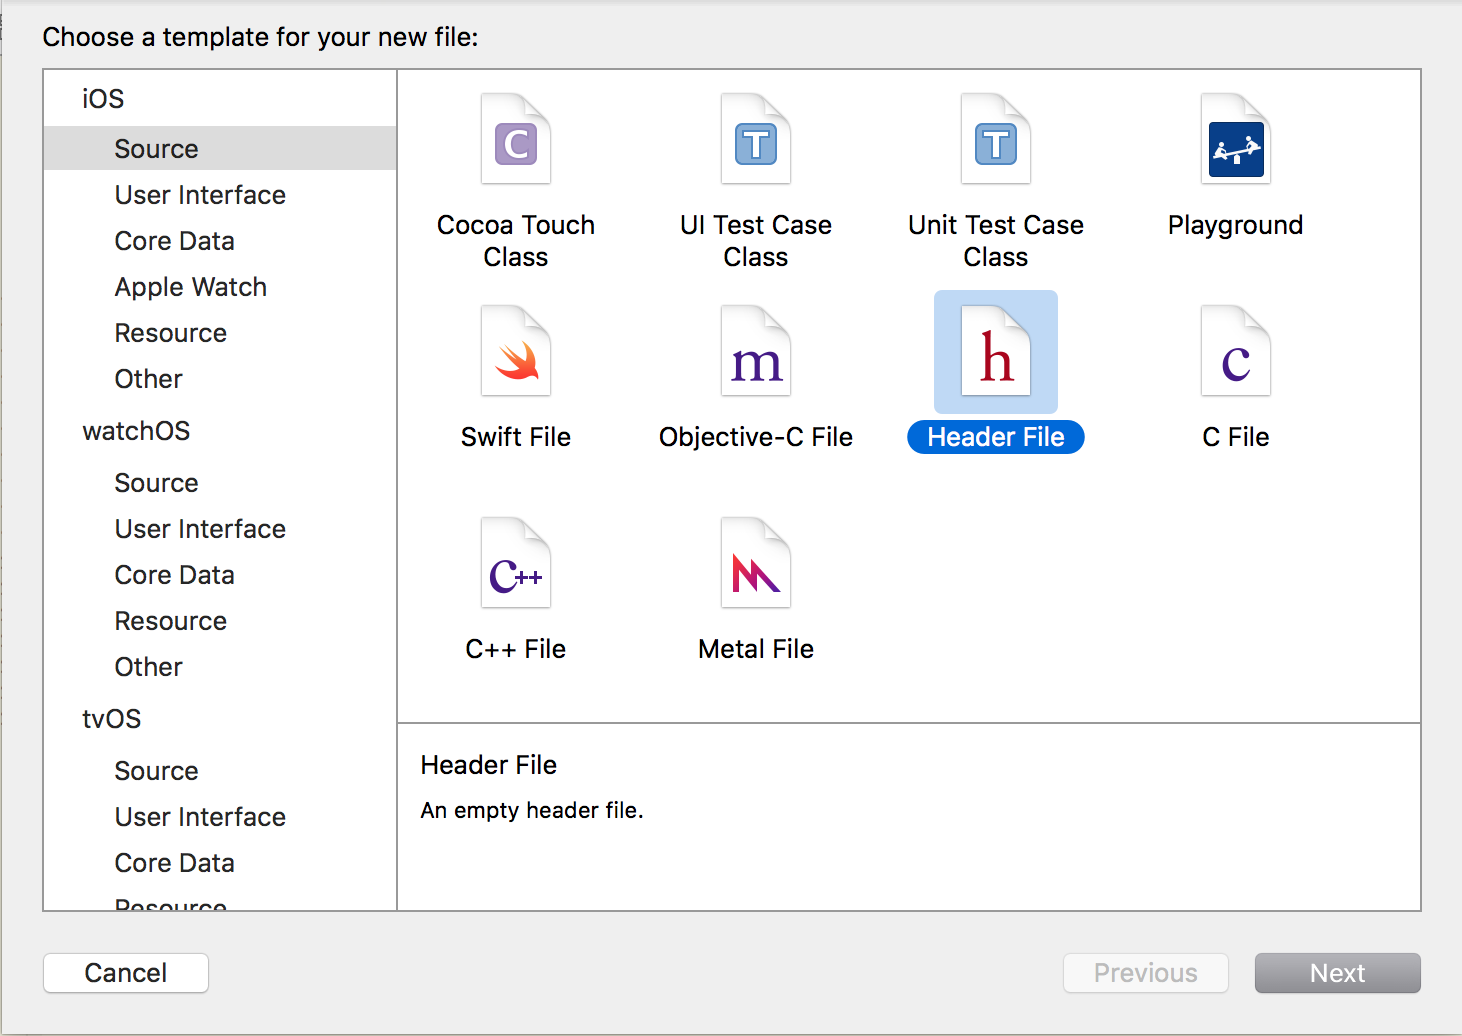Open User Interface under iOS
Screen dimensions: 1462x1036
(x=200, y=195)
